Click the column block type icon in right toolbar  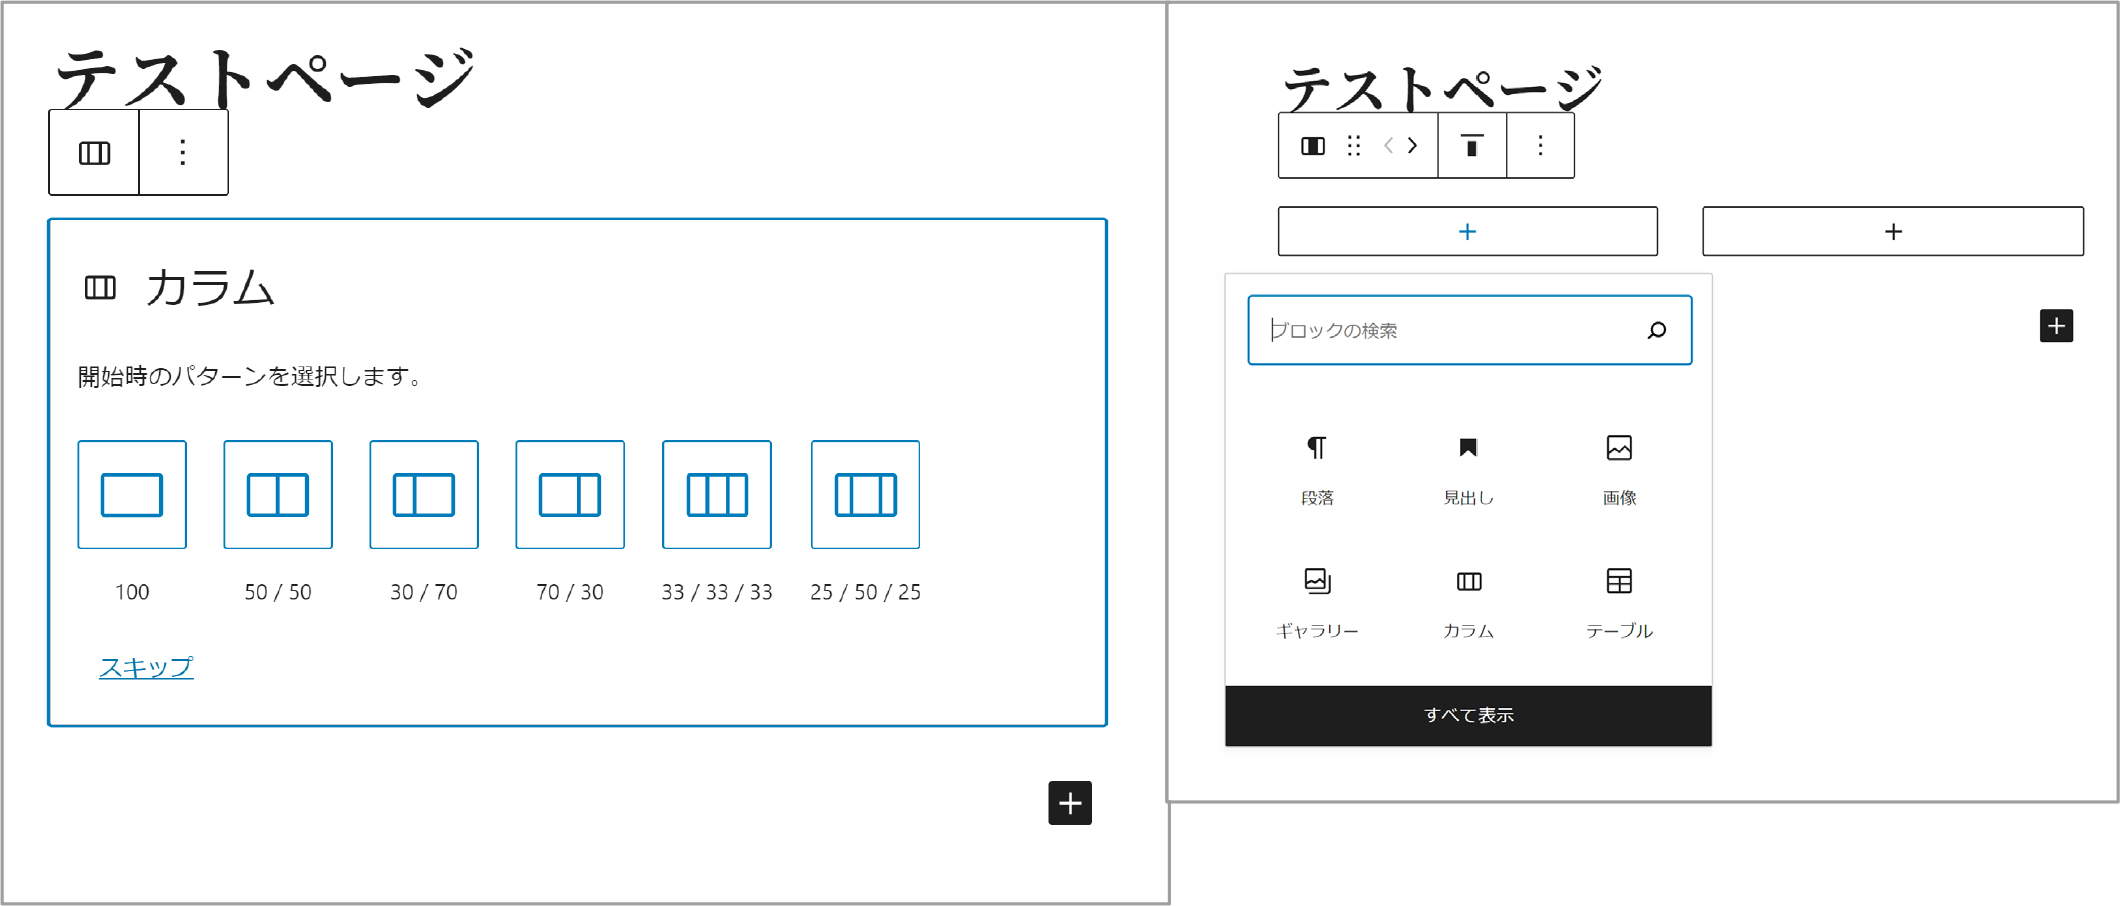click(x=1313, y=147)
